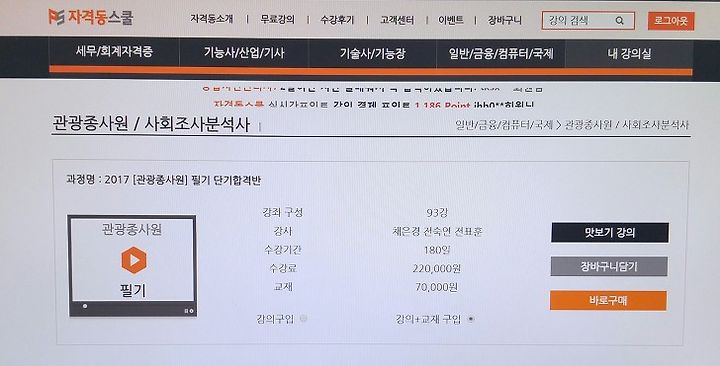
Task: Click the 로그아웃 button
Action: (x=671, y=21)
